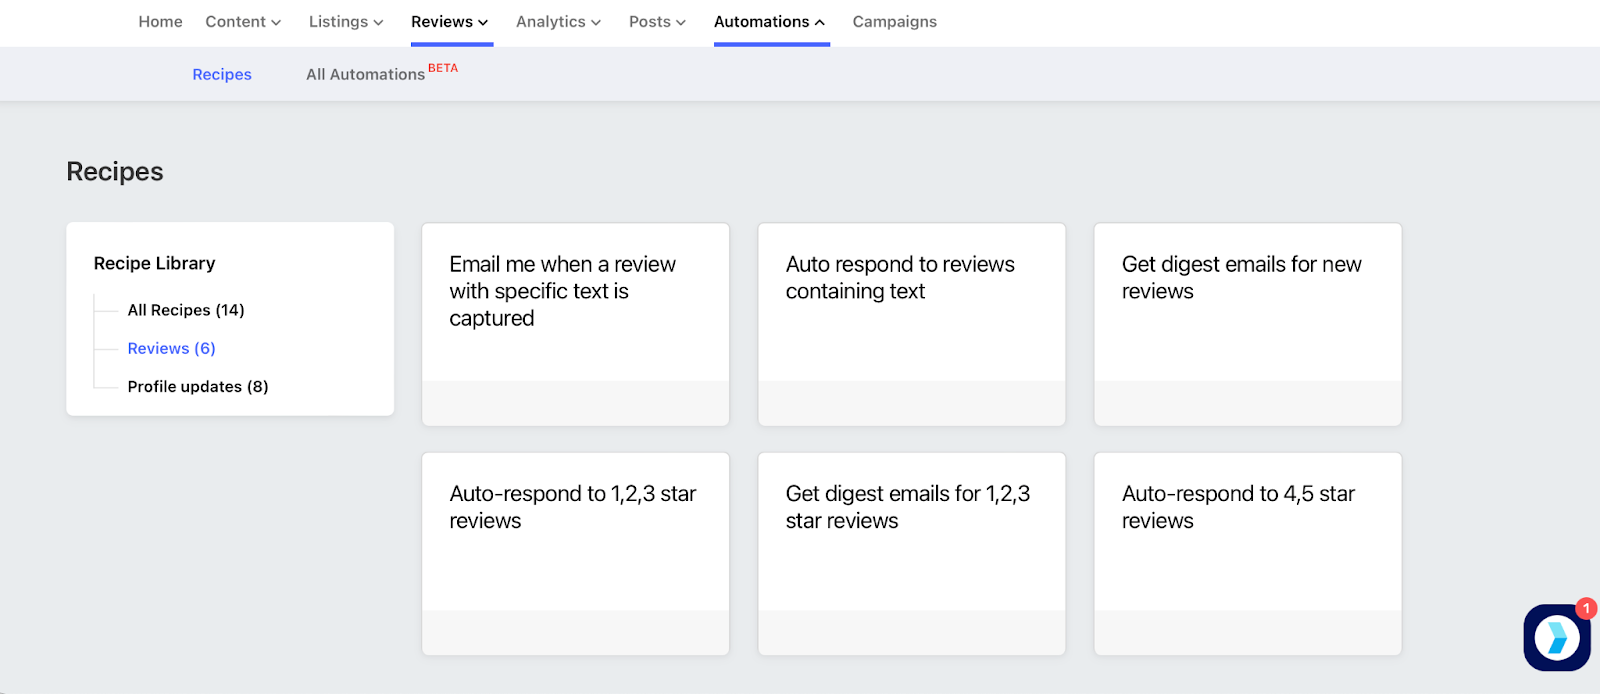Screen dimensions: 1600x694
Task: Open 'Get digest emails for 1,2,3 star reviews' recipe
Action: (x=912, y=554)
